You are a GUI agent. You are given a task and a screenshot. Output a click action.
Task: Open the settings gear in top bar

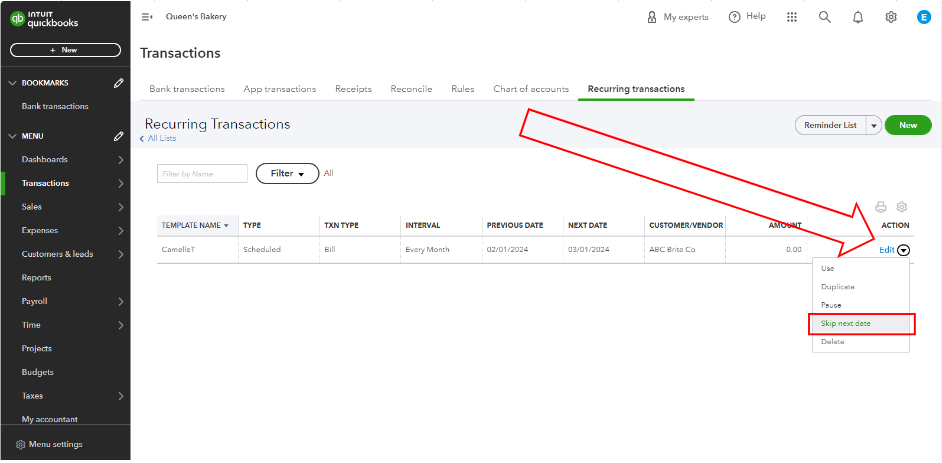(x=890, y=17)
